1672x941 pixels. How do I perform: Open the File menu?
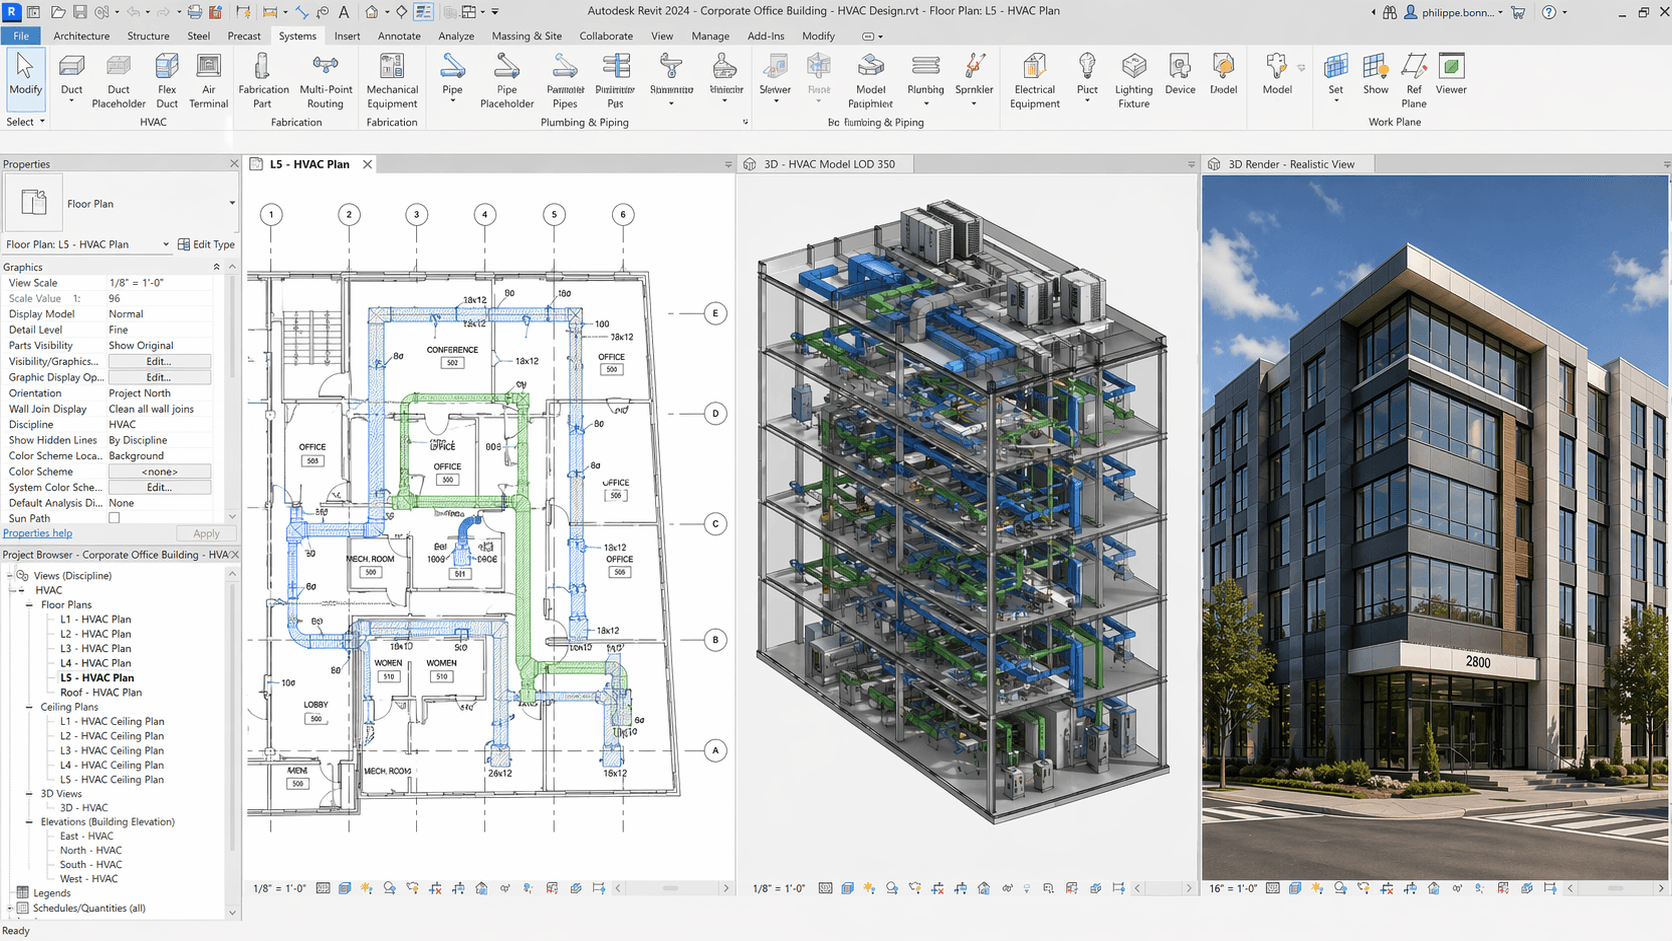click(21, 36)
